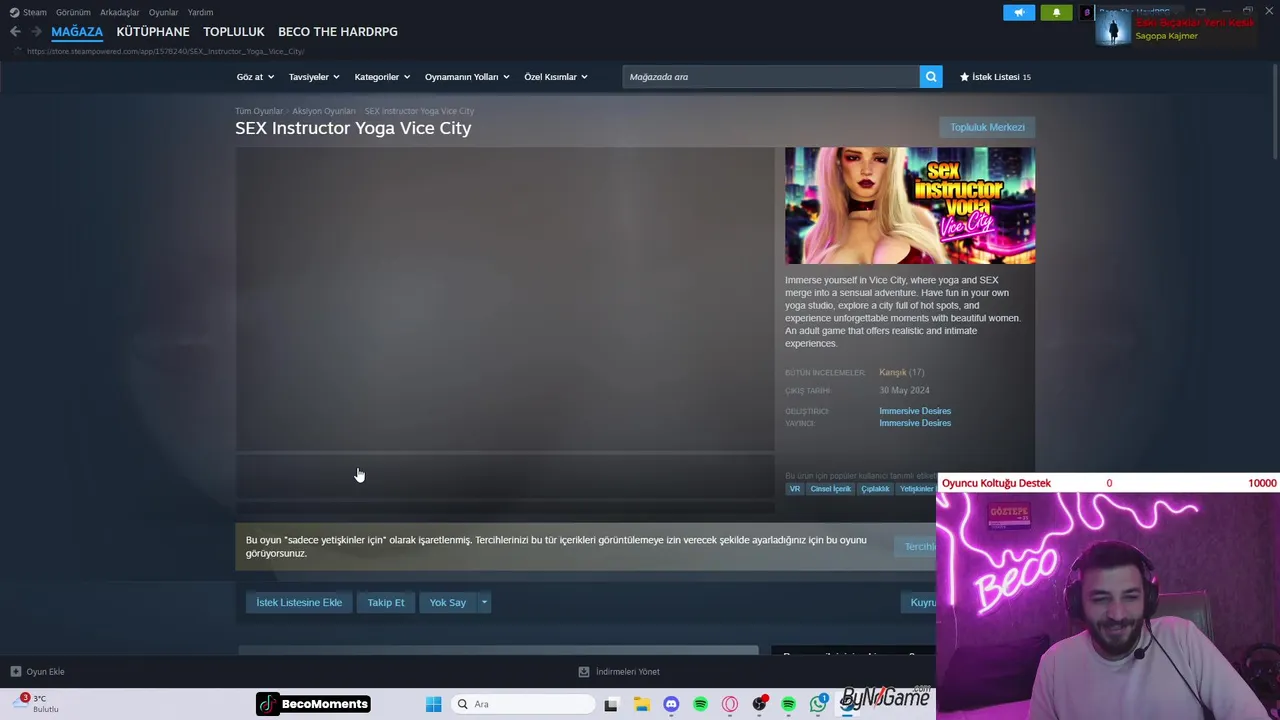The width and height of the screenshot is (1280, 720).
Task: Open OBS icon with red dot
Action: pos(760,704)
